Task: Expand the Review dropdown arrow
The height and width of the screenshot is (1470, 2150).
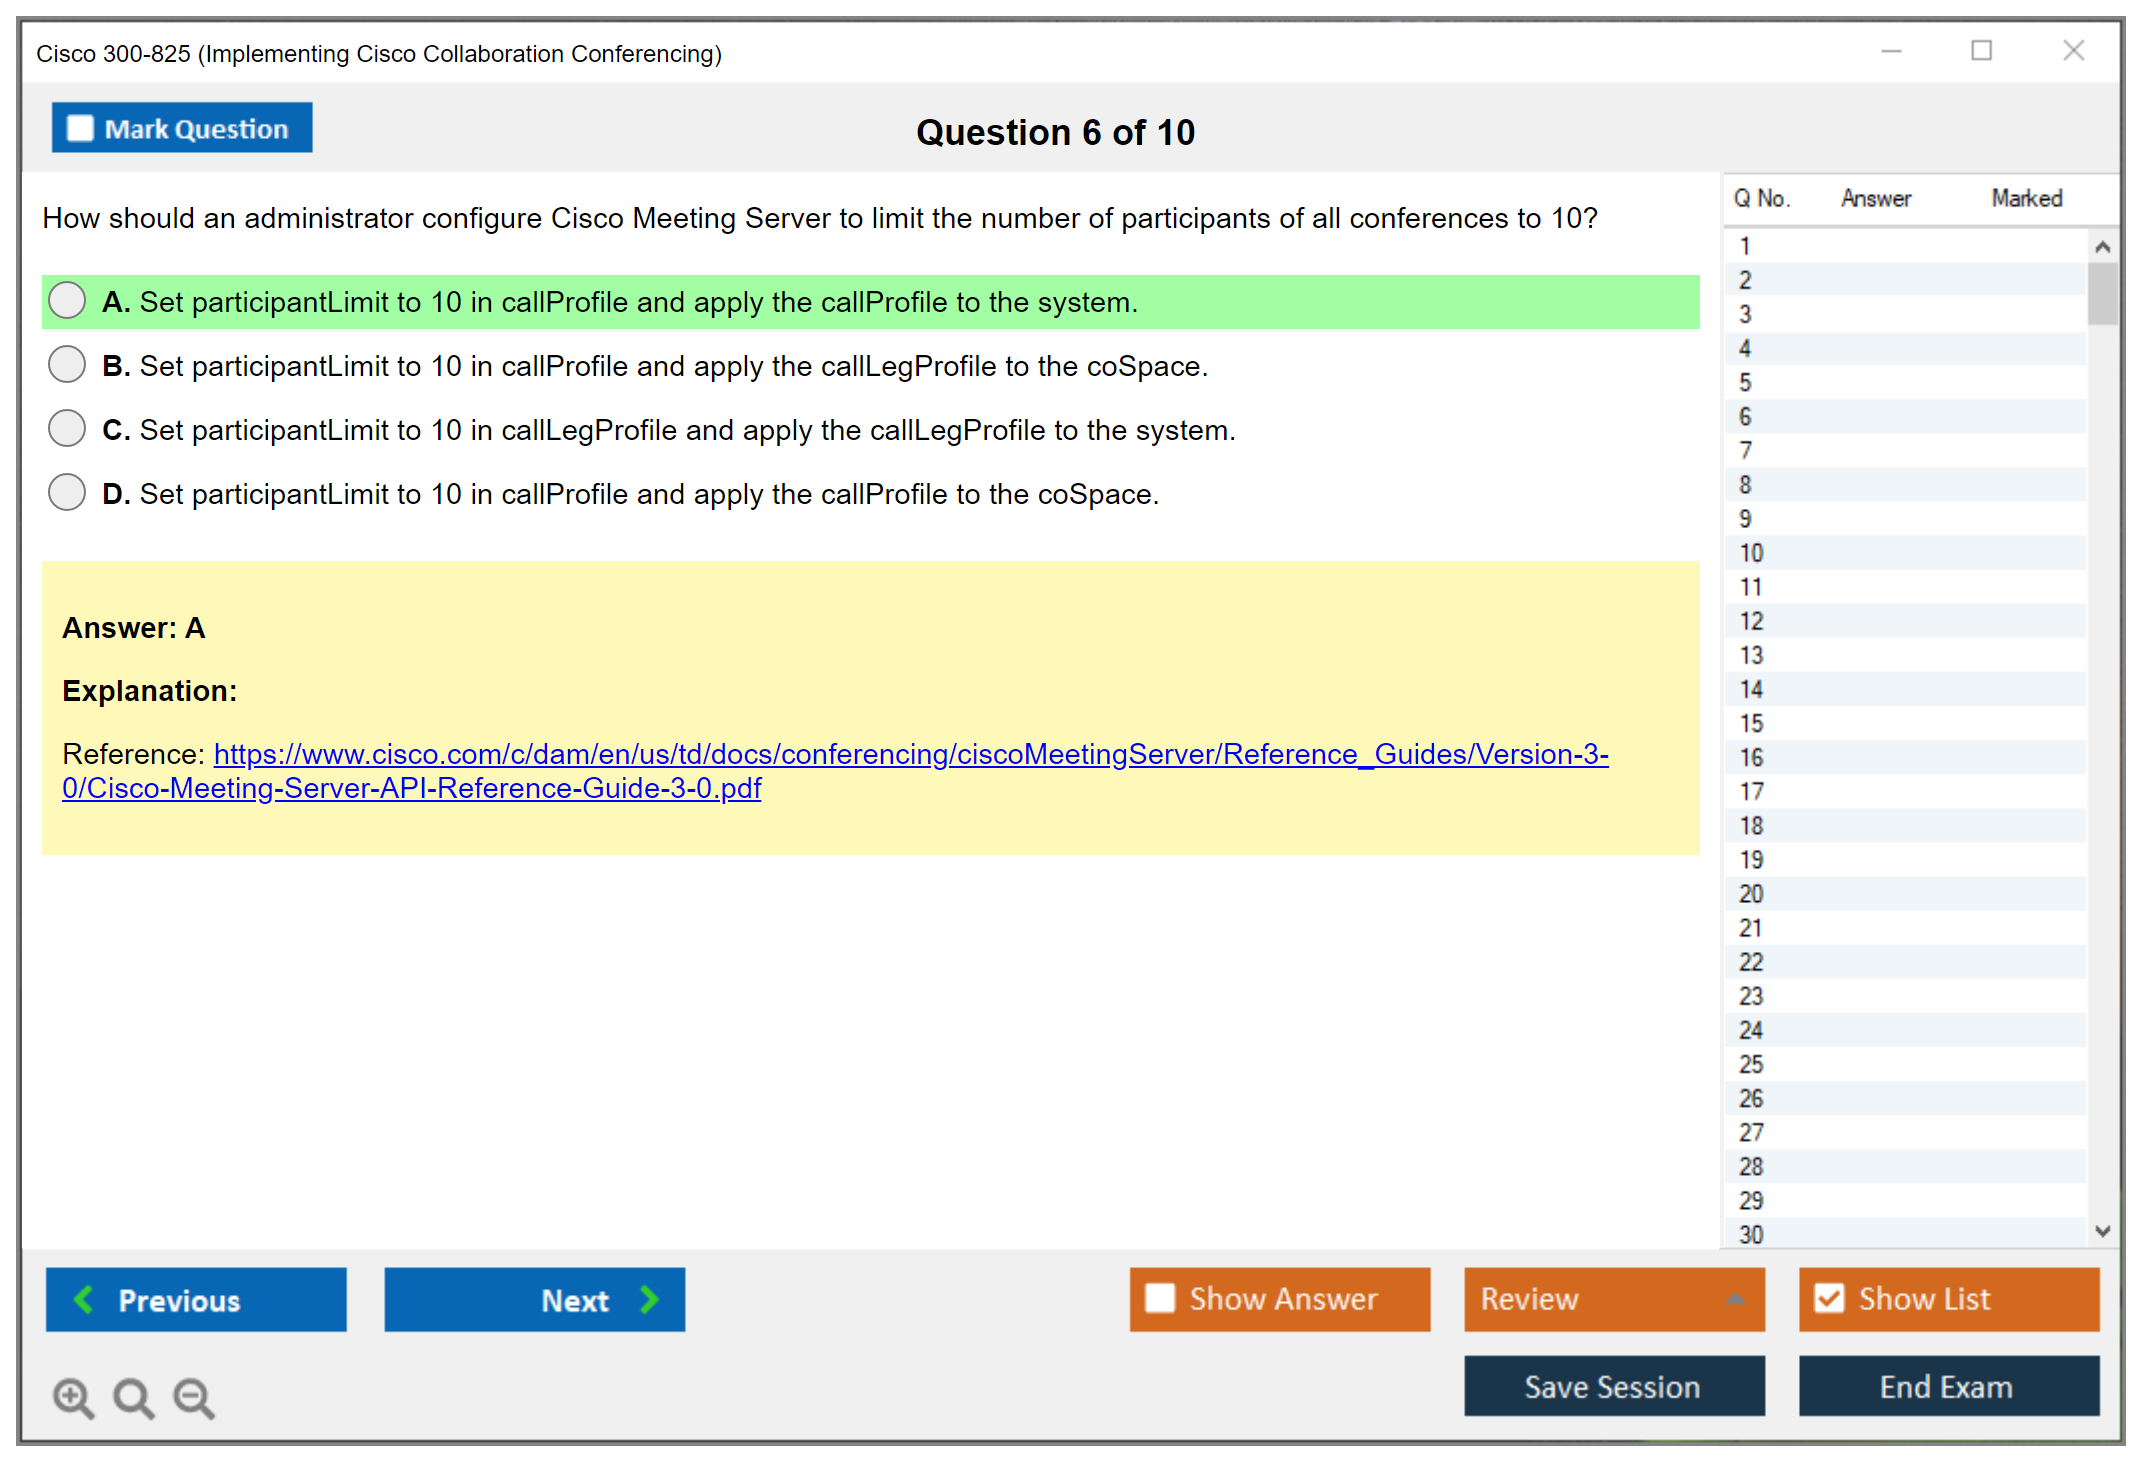Action: pos(1735,1299)
